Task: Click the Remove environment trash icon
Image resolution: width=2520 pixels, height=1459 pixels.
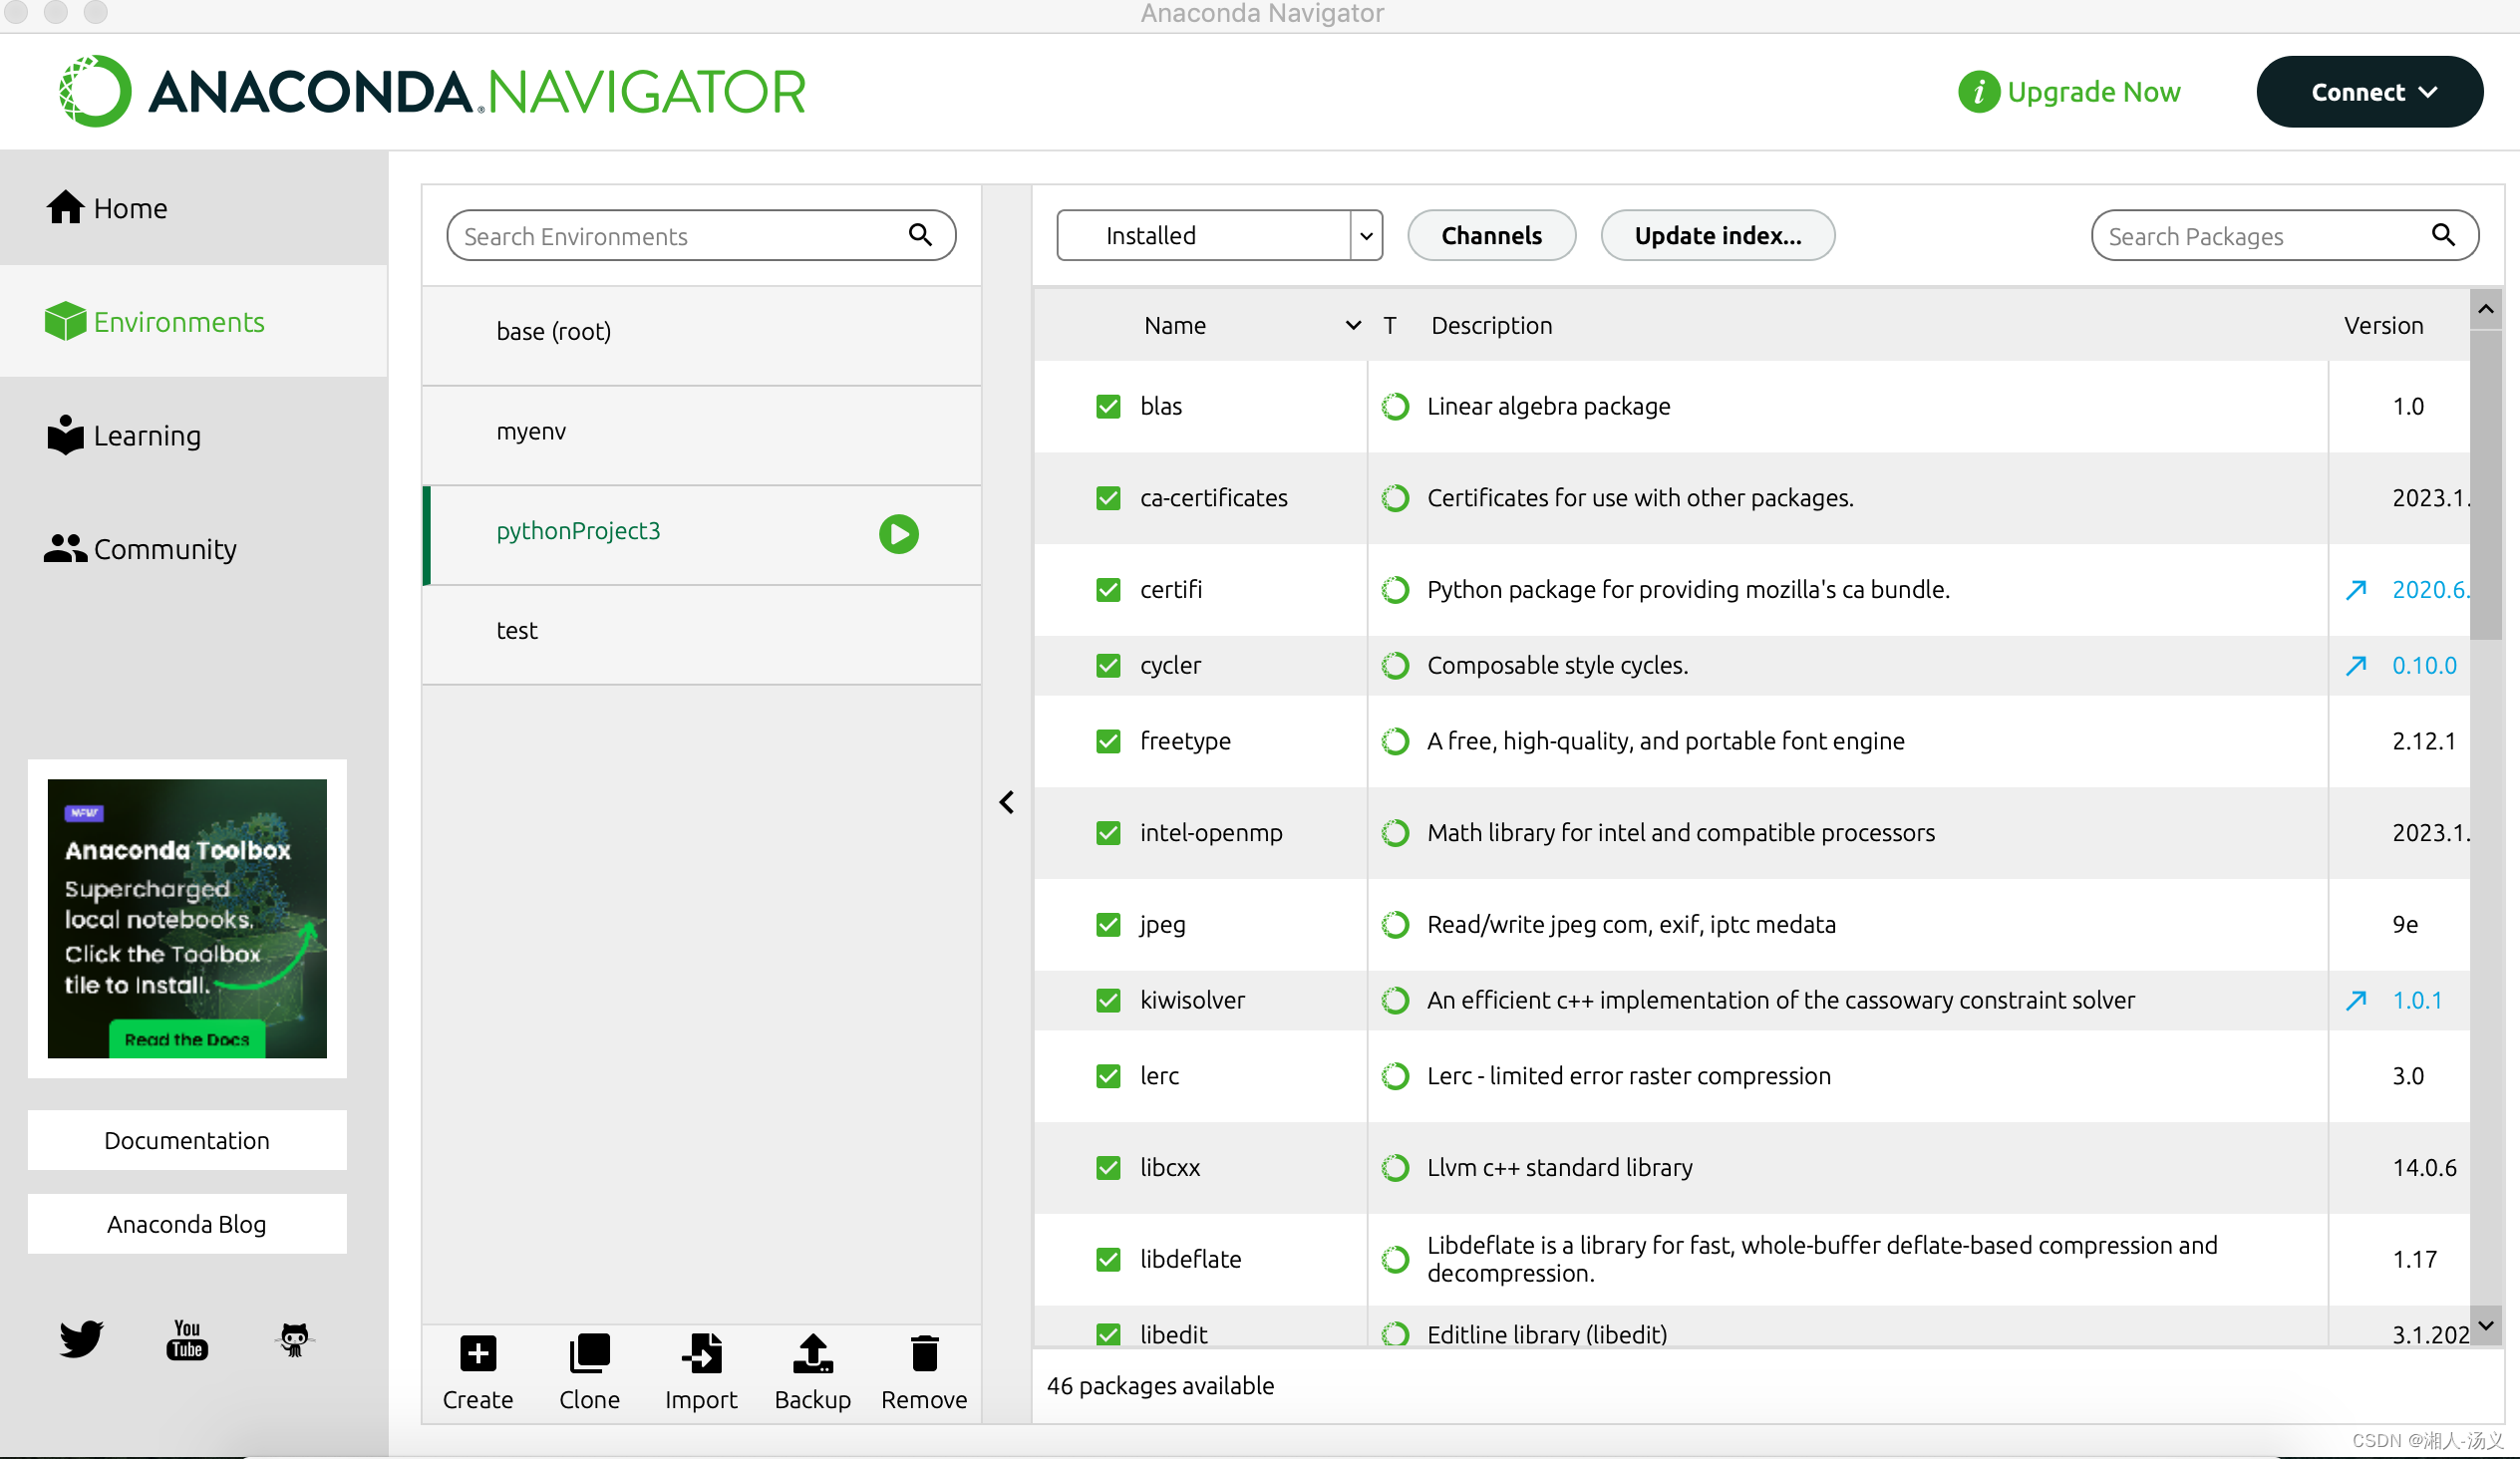Action: coord(923,1353)
